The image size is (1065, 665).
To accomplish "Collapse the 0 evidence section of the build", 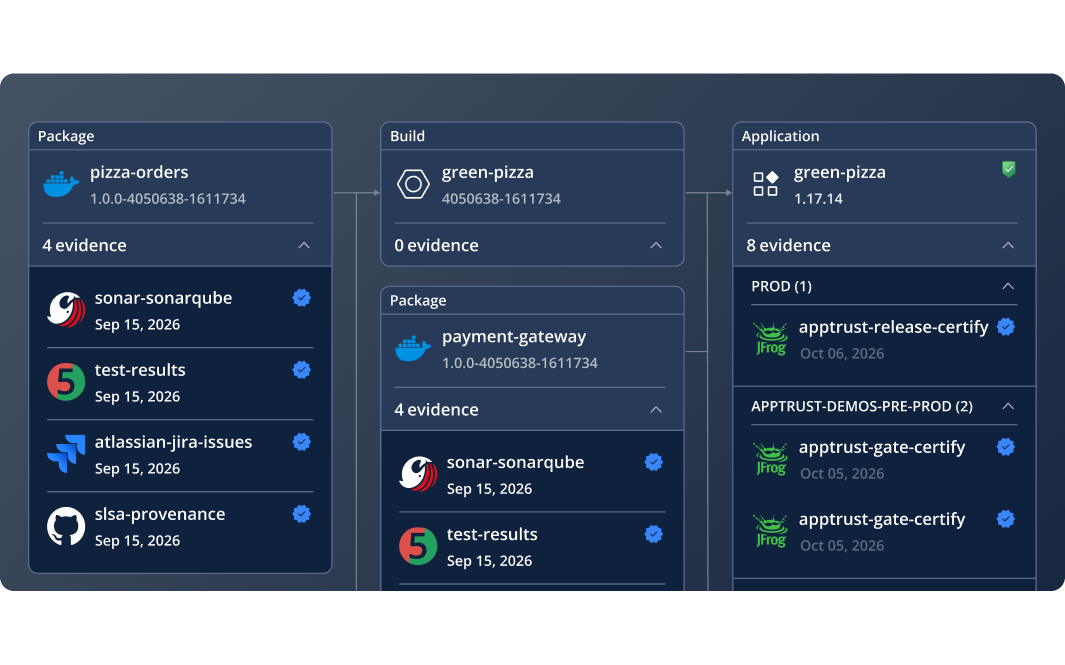I will (x=655, y=245).
